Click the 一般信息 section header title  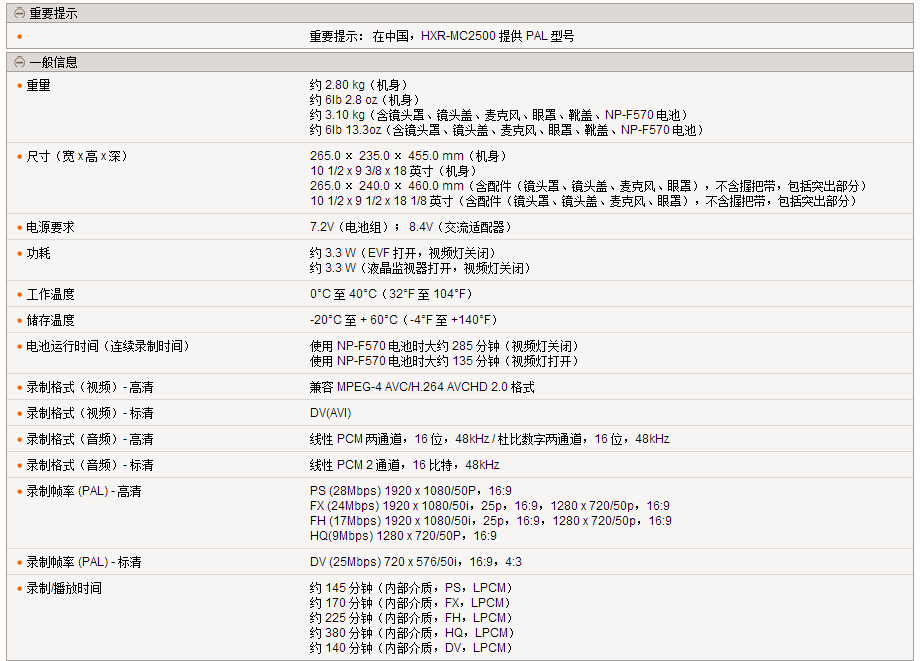tap(53, 62)
